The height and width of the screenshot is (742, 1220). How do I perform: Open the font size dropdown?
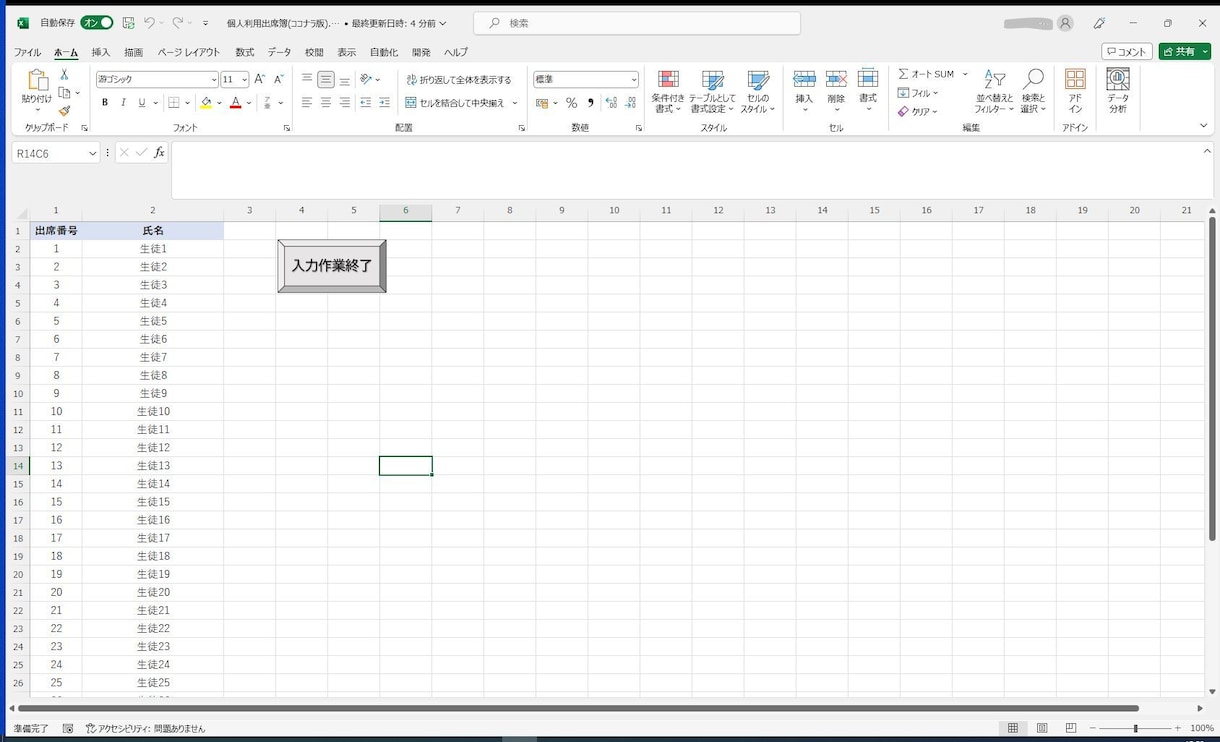pos(244,80)
